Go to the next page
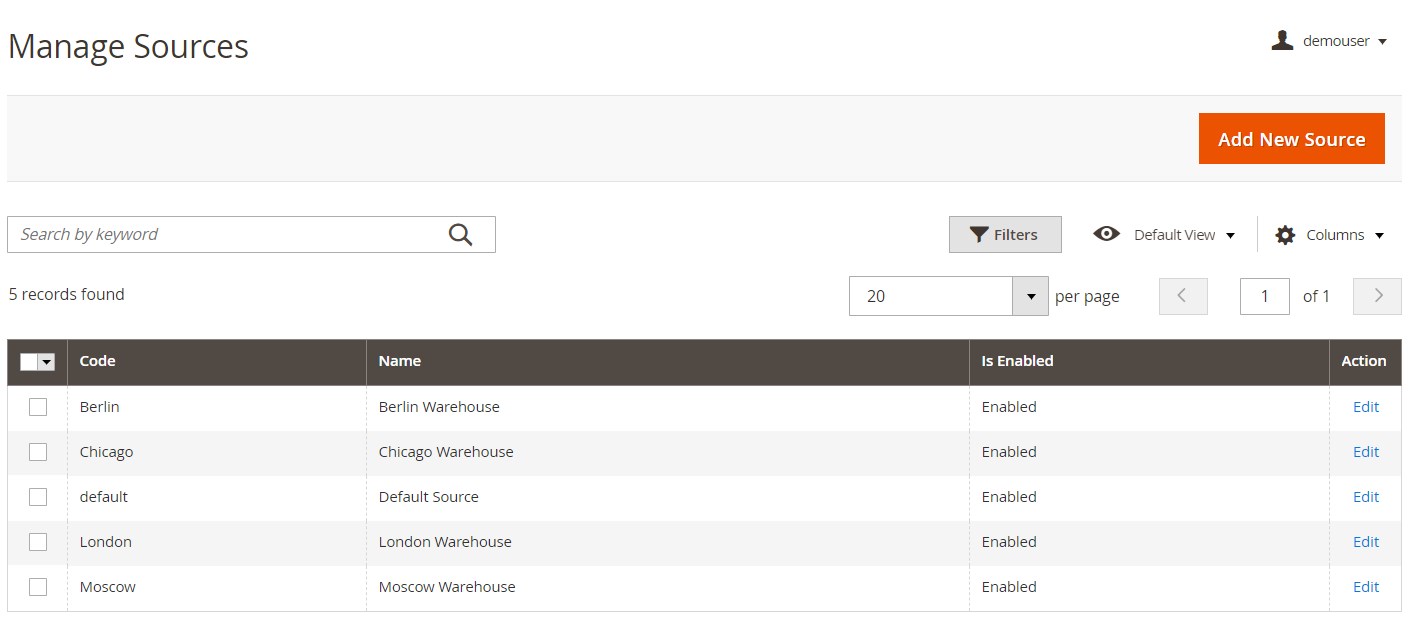Image resolution: width=1409 pixels, height=624 pixels. pos(1377,296)
